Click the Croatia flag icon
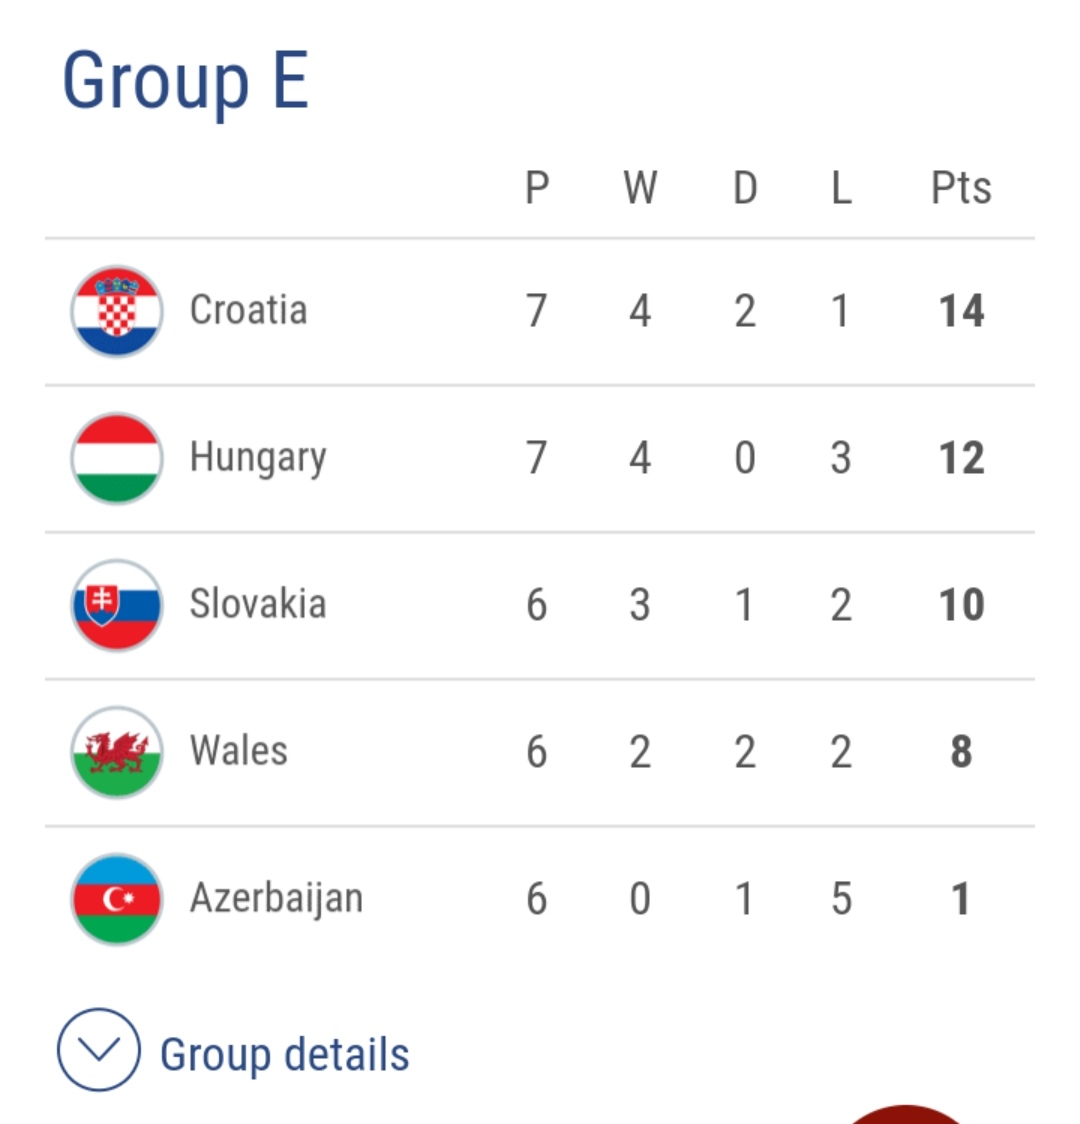The image size is (1080, 1124). point(117,312)
